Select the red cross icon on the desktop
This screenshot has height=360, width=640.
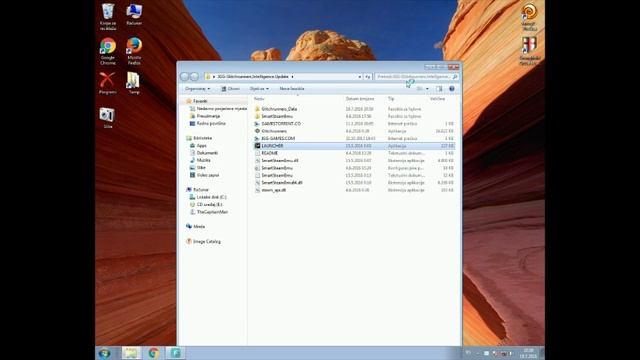click(529, 51)
